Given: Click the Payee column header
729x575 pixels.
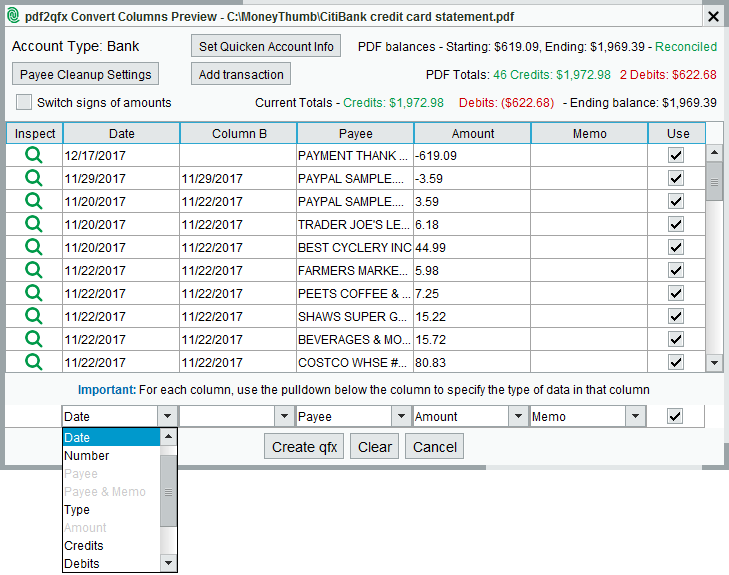Looking at the screenshot, I should (356, 133).
